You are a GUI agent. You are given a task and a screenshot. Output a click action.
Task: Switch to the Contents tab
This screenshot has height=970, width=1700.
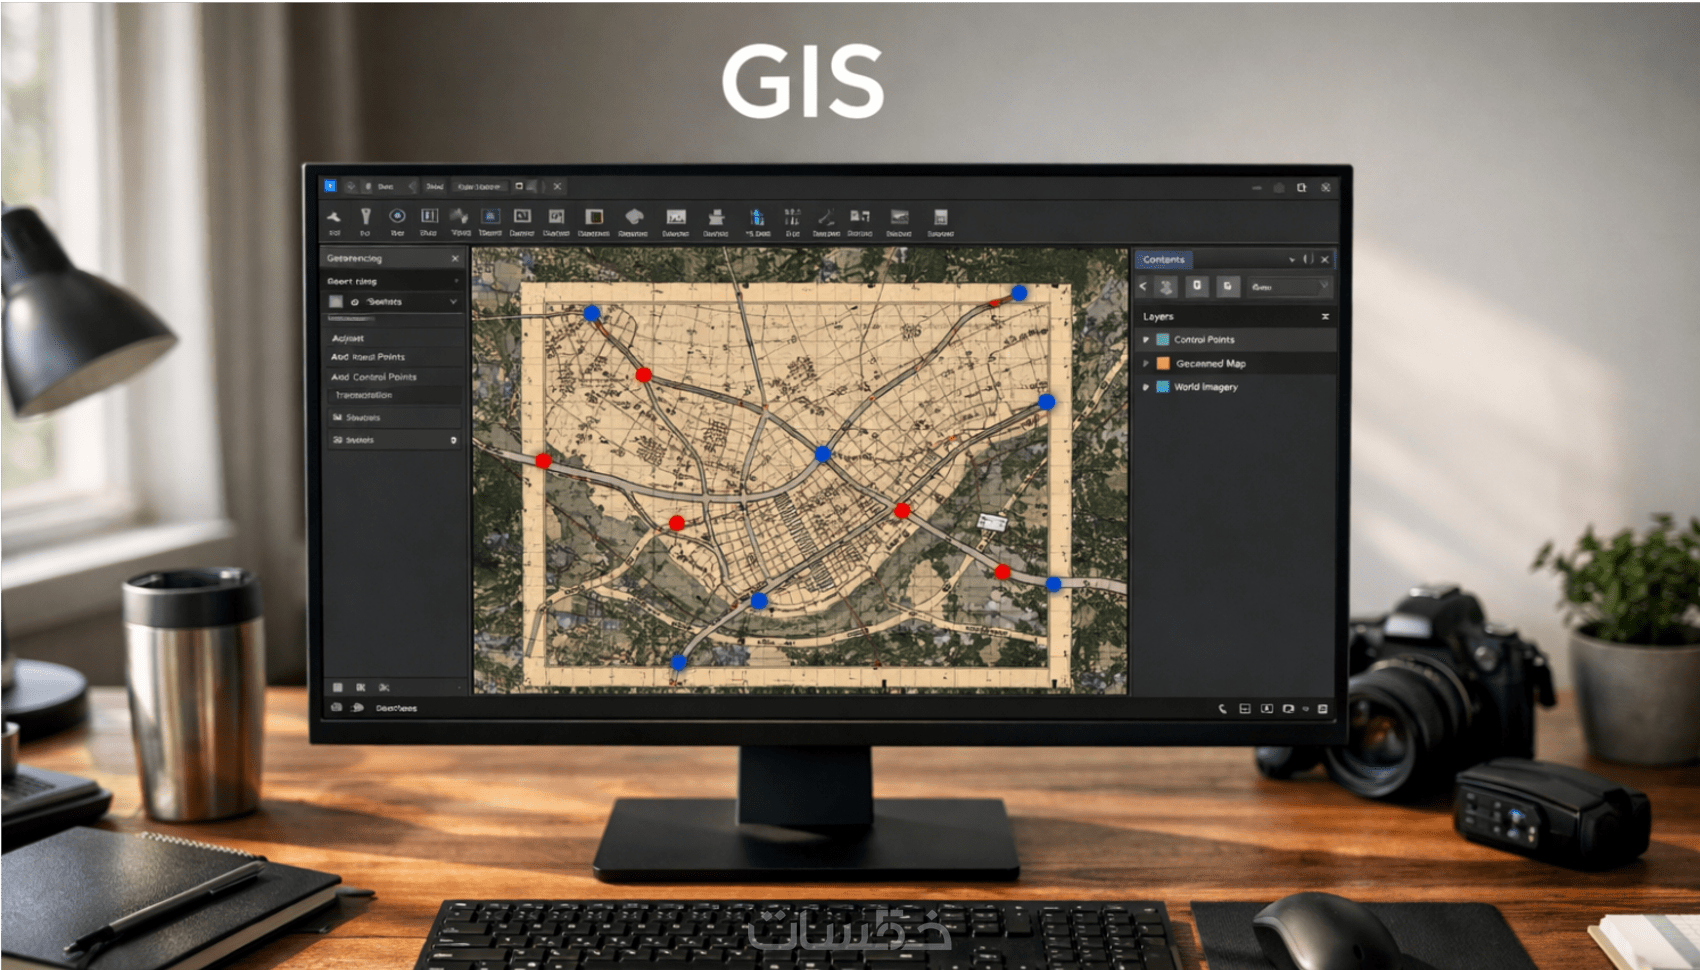(1163, 259)
